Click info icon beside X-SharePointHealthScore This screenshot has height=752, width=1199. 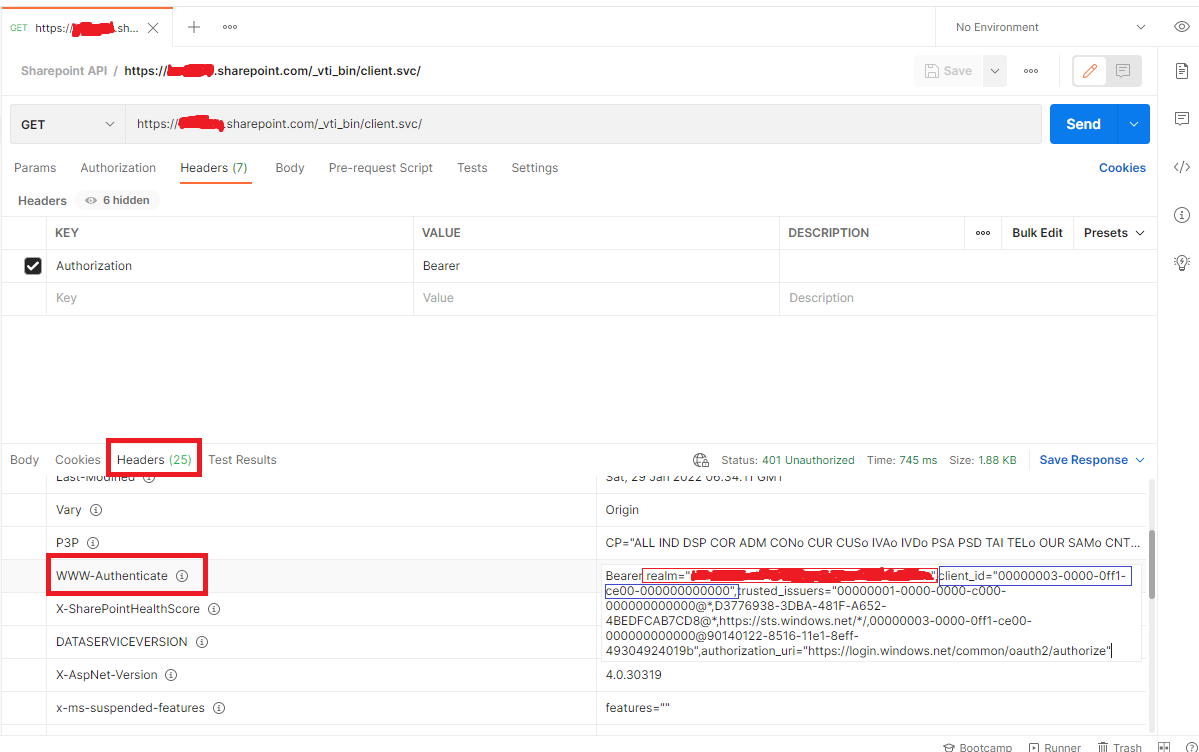[x=214, y=609]
